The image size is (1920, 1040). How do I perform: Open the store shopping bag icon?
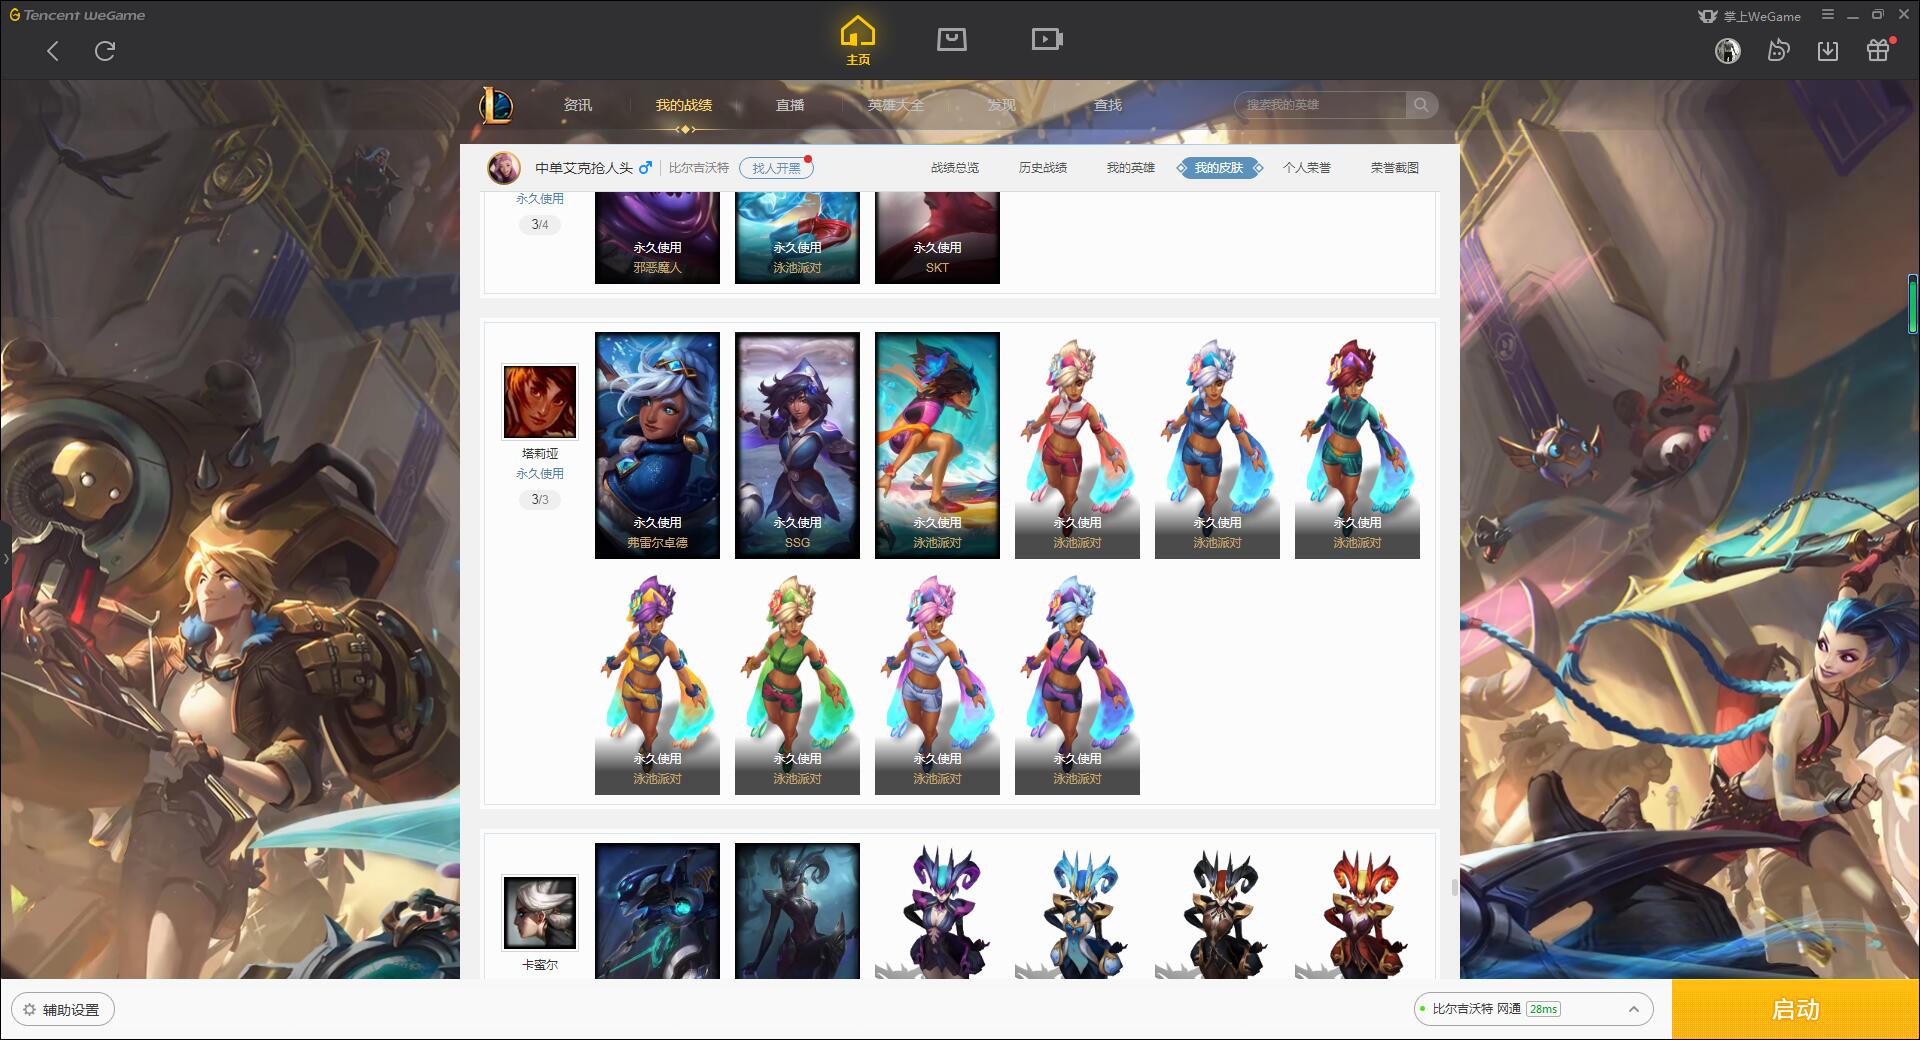(x=951, y=40)
